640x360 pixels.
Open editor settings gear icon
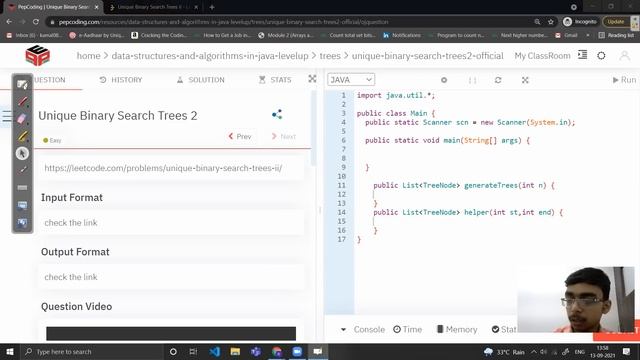click(444, 80)
